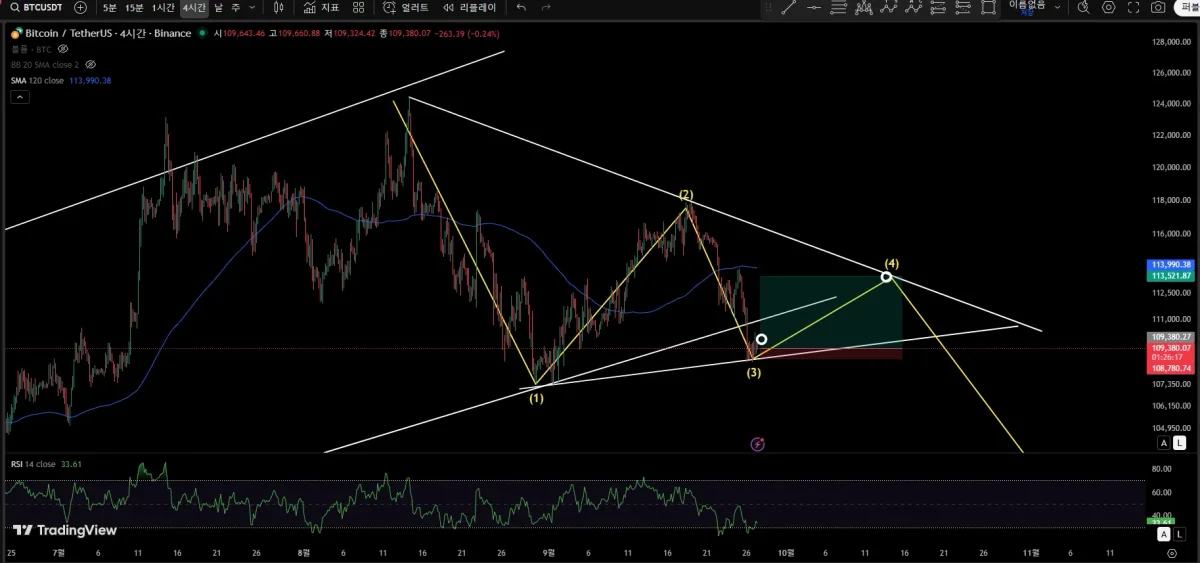Screen dimensions: 1200x563
Task: Open the candlestick chart type selector
Action: coord(278,7)
